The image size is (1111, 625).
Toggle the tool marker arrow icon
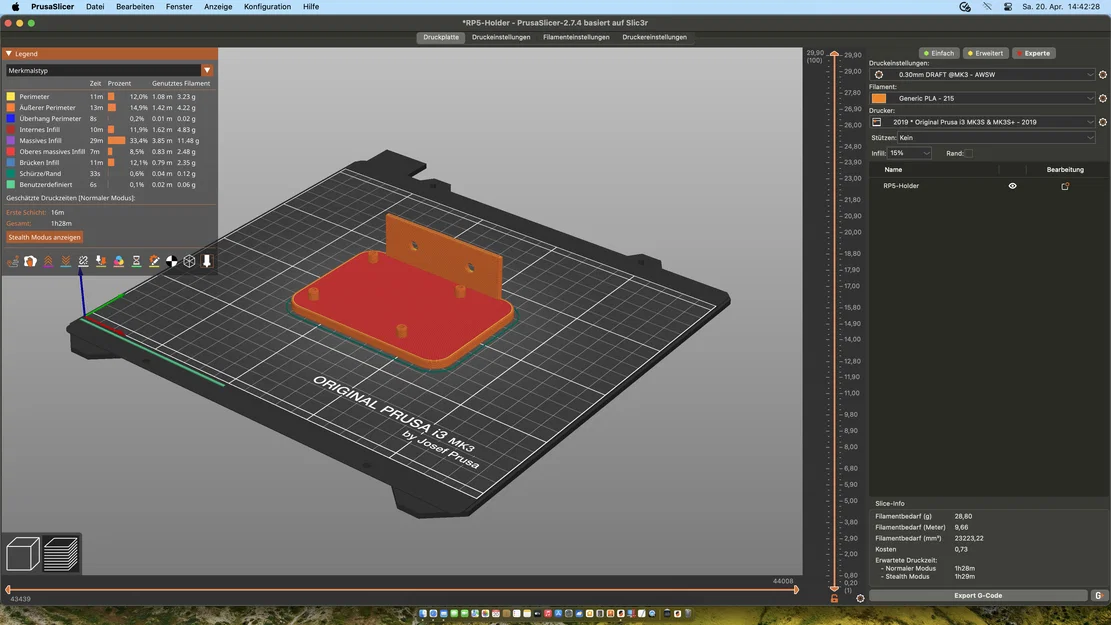207,261
